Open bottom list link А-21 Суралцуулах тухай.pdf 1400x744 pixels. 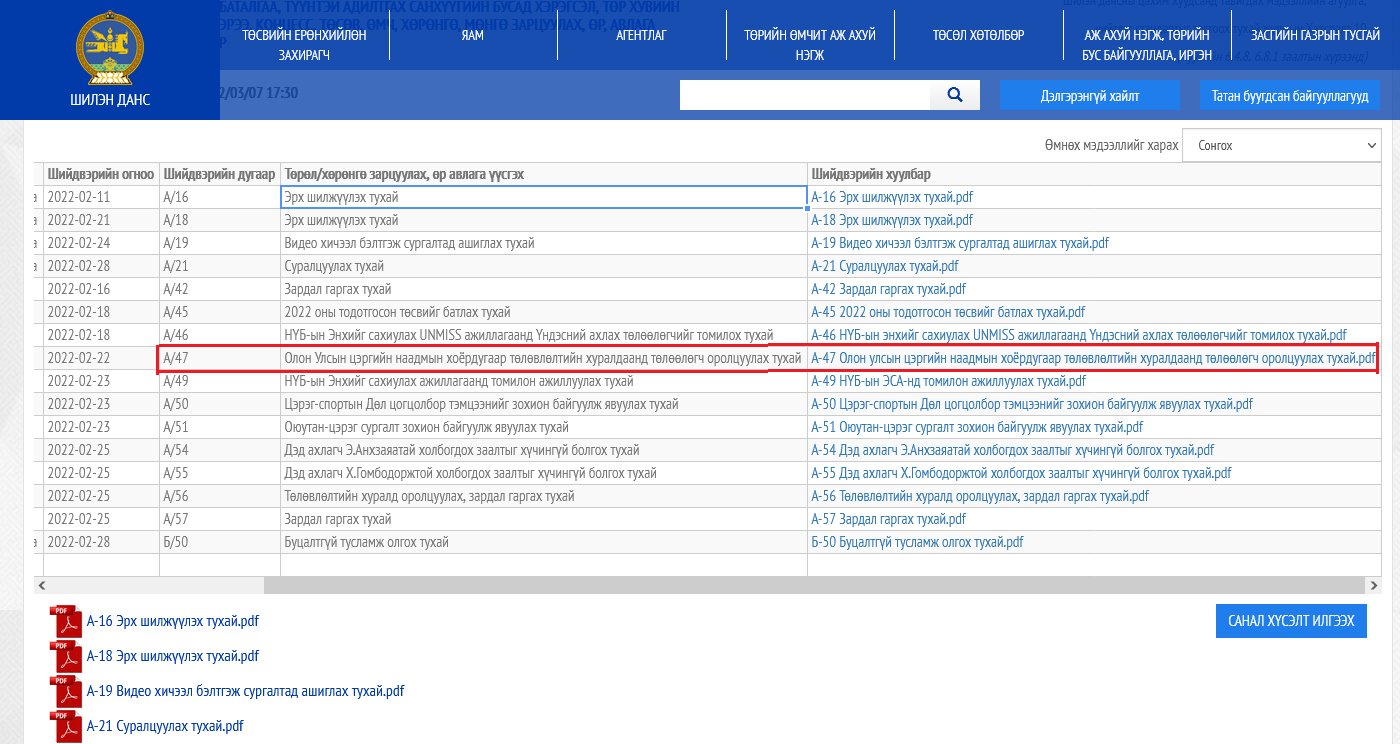[165, 726]
